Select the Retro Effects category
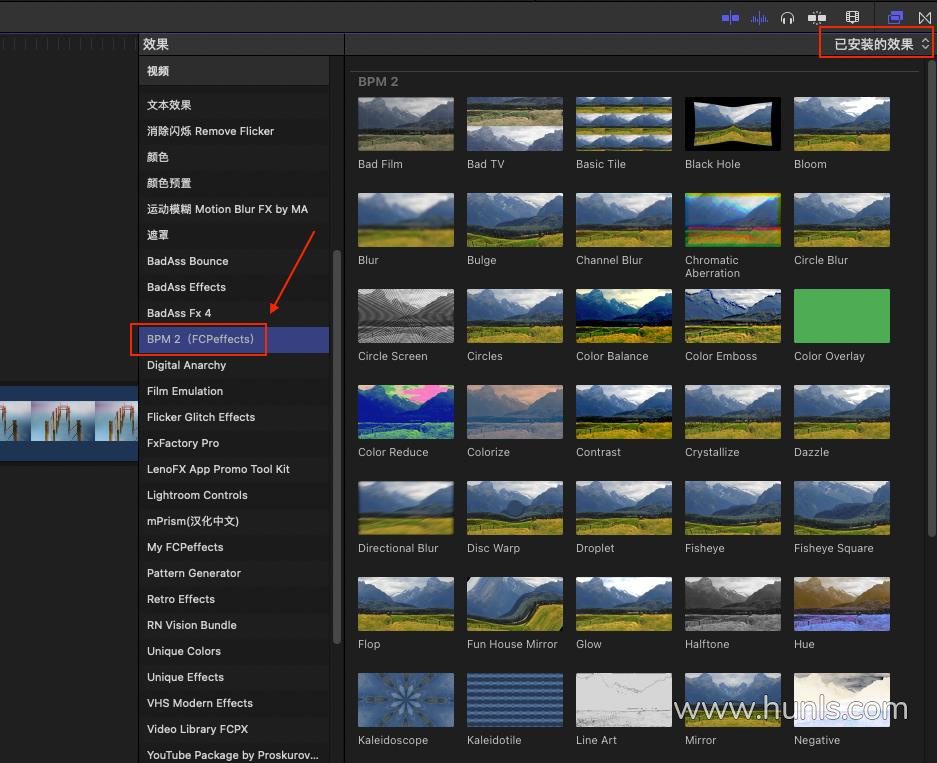The image size is (937, 763). [x=181, y=599]
